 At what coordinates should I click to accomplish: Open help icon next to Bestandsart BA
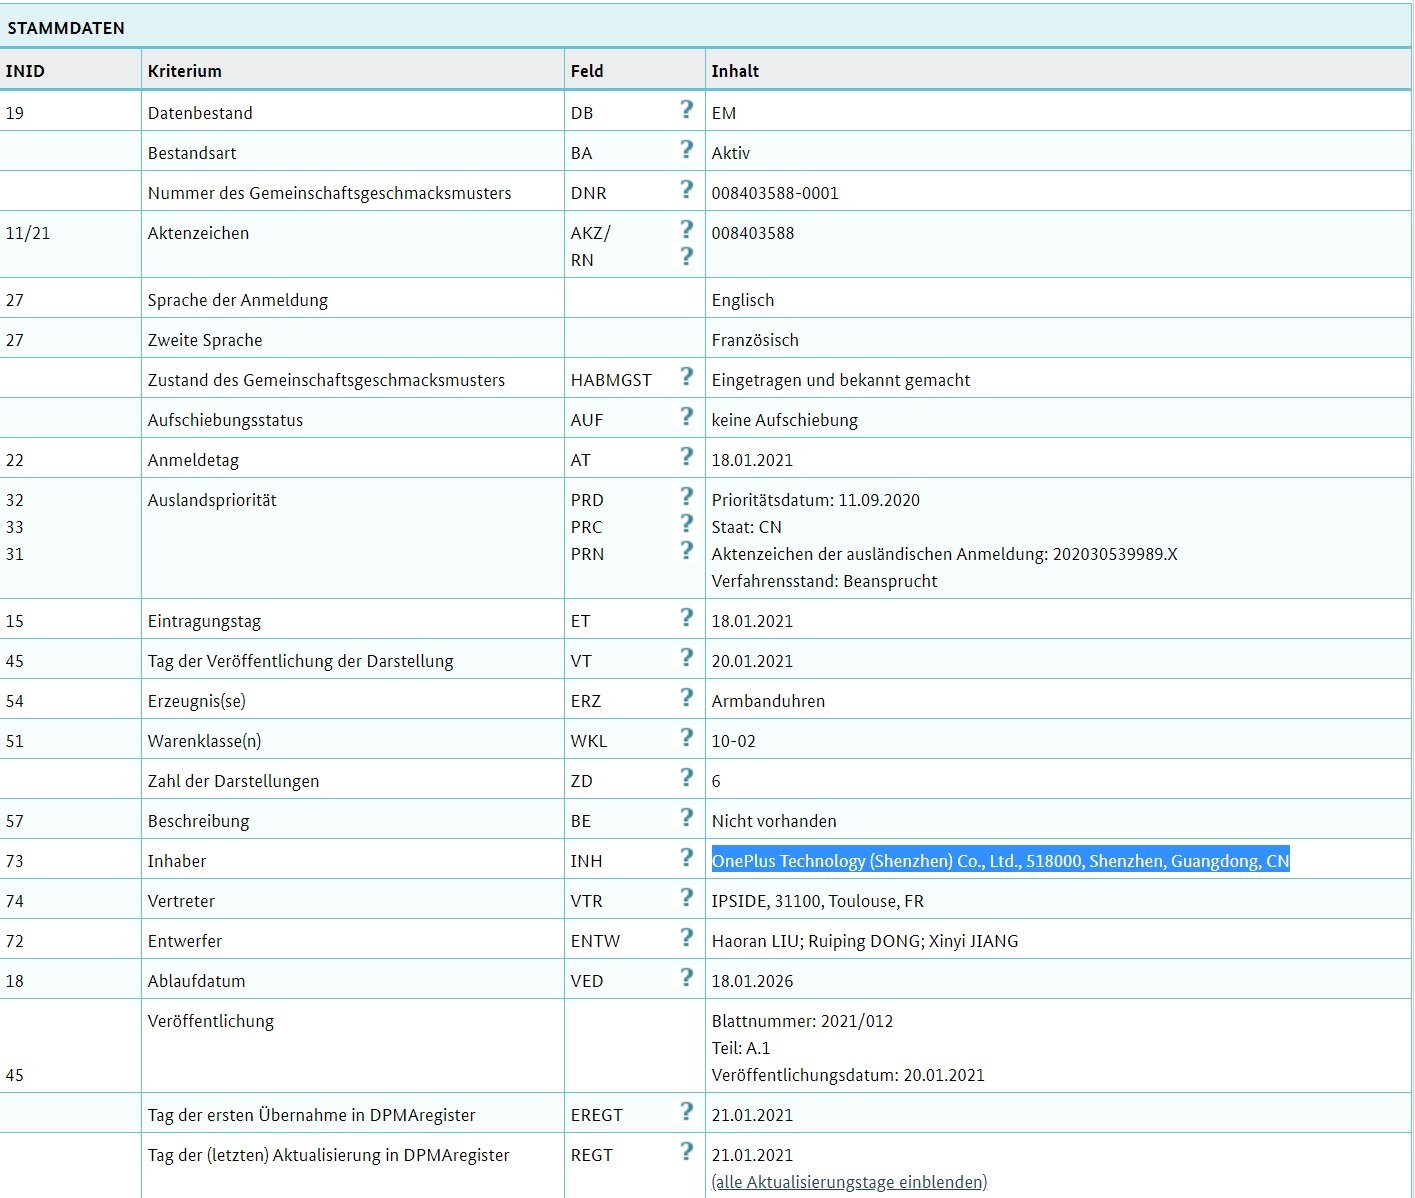tap(686, 149)
